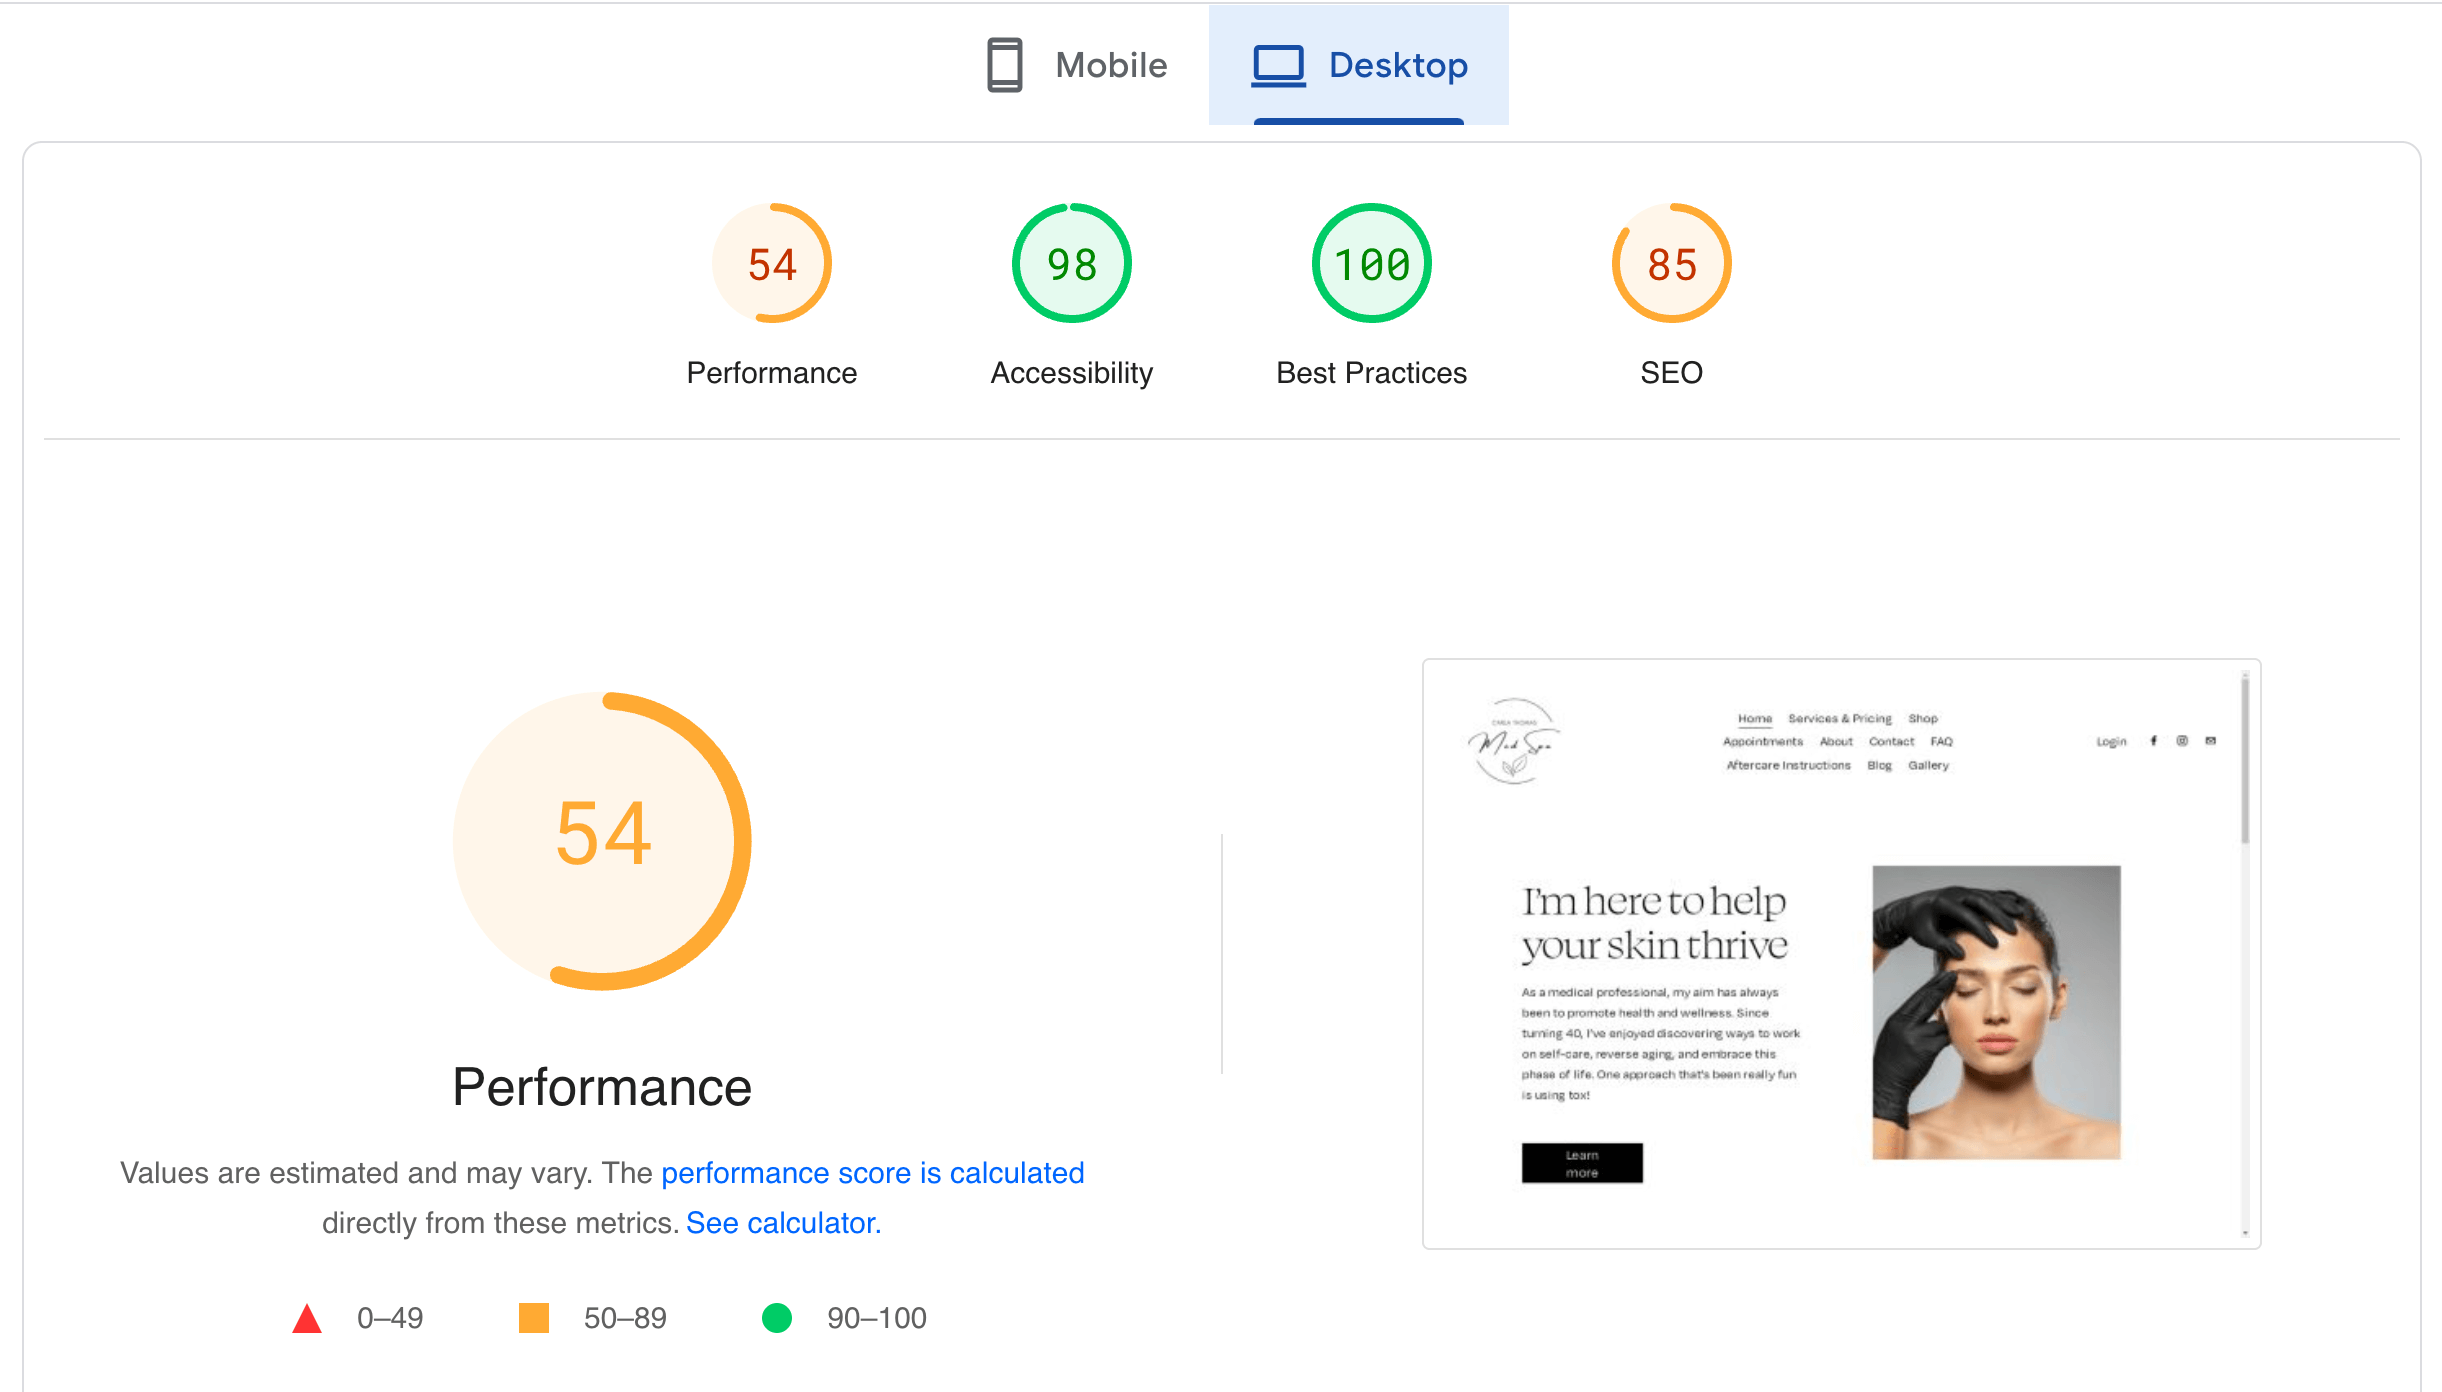2442x1392 pixels.
Task: Click the '90–100' legend text
Action: [x=877, y=1318]
